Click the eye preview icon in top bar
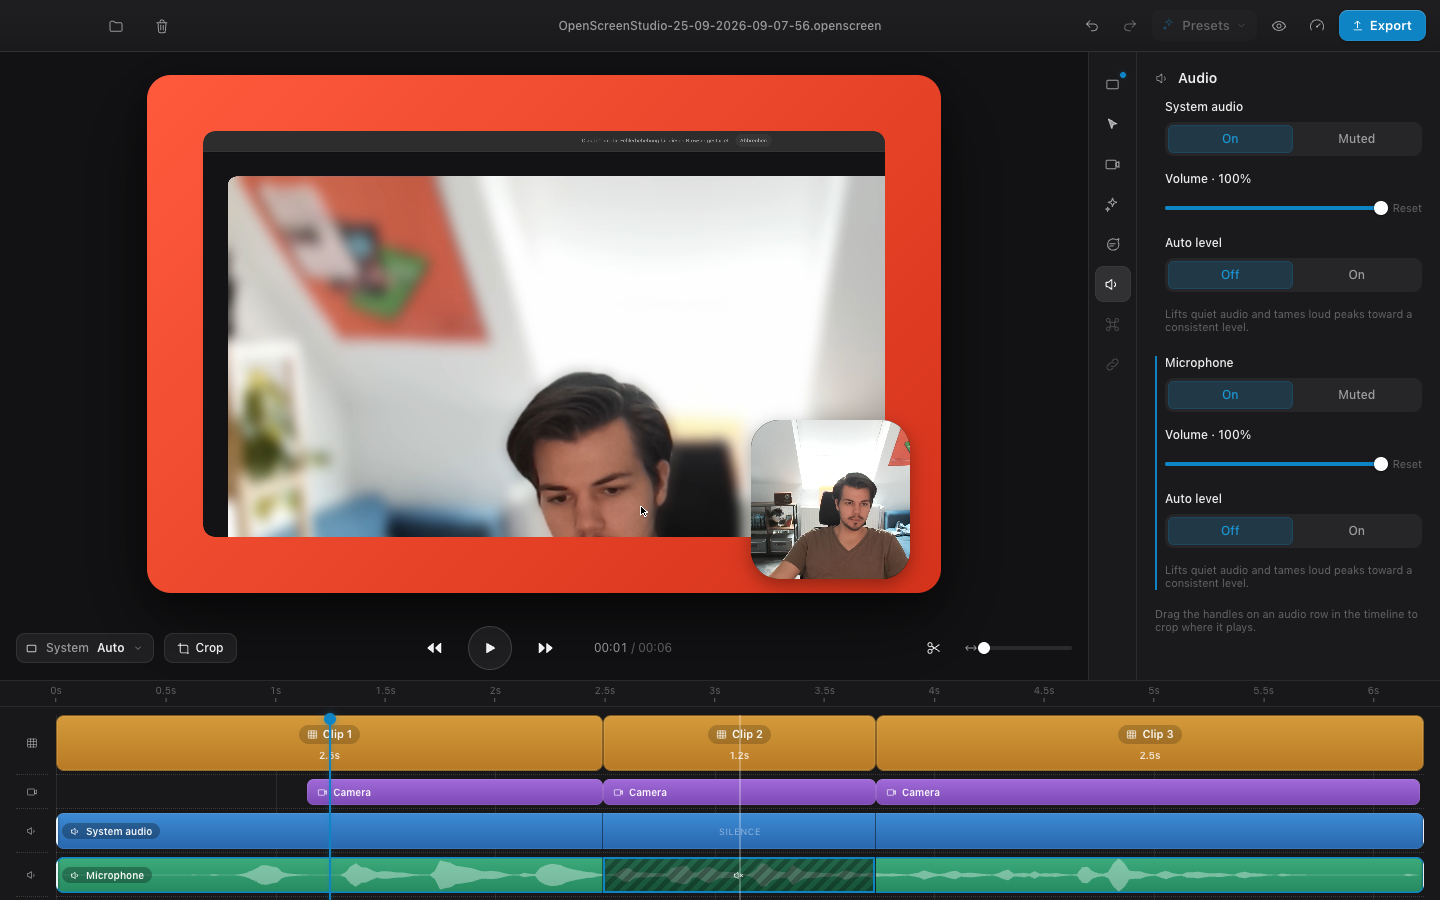Image resolution: width=1440 pixels, height=900 pixels. tap(1279, 26)
